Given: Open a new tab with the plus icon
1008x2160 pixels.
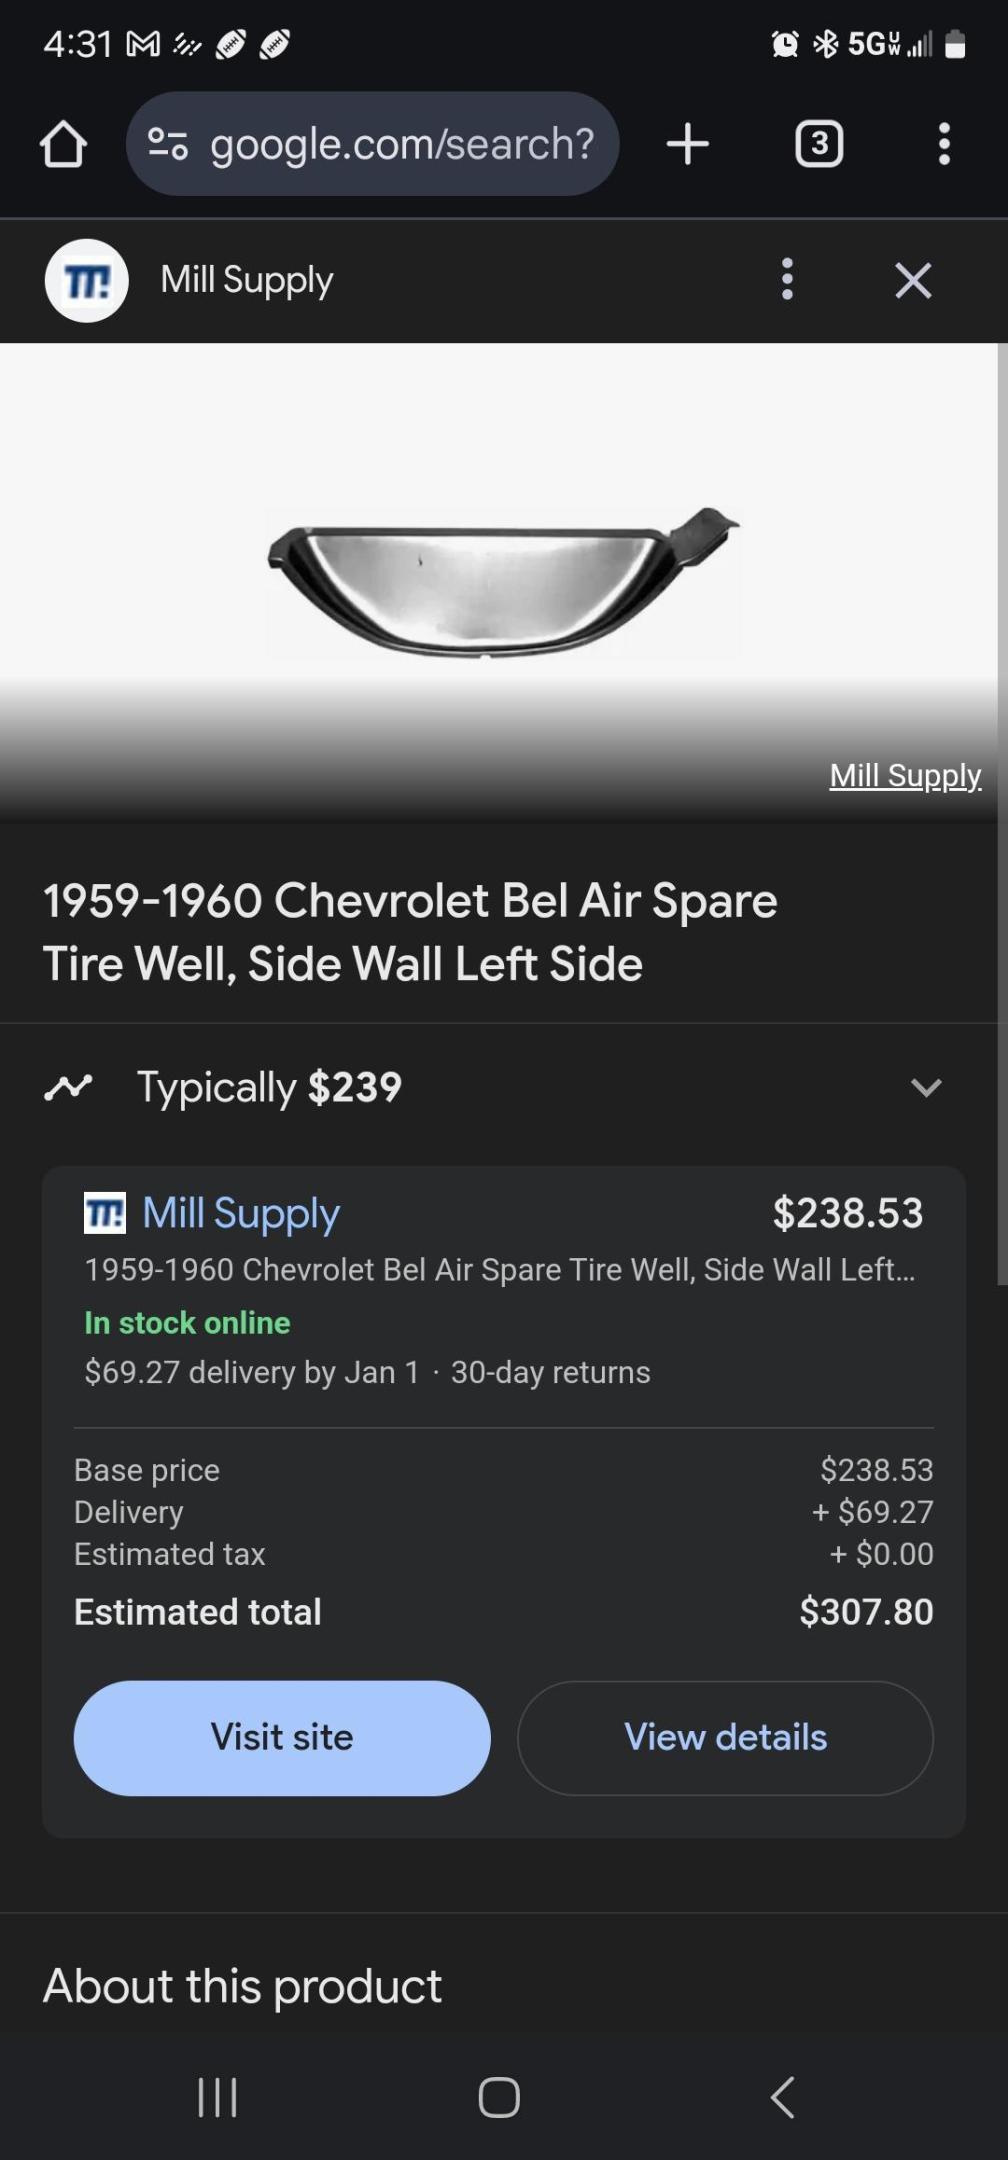Looking at the screenshot, I should point(687,143).
